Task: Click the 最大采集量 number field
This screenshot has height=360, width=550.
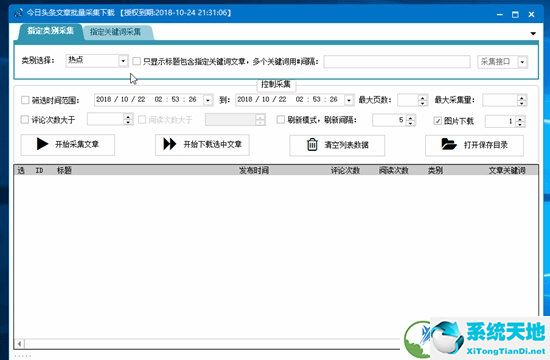Action: pyautogui.click(x=500, y=100)
